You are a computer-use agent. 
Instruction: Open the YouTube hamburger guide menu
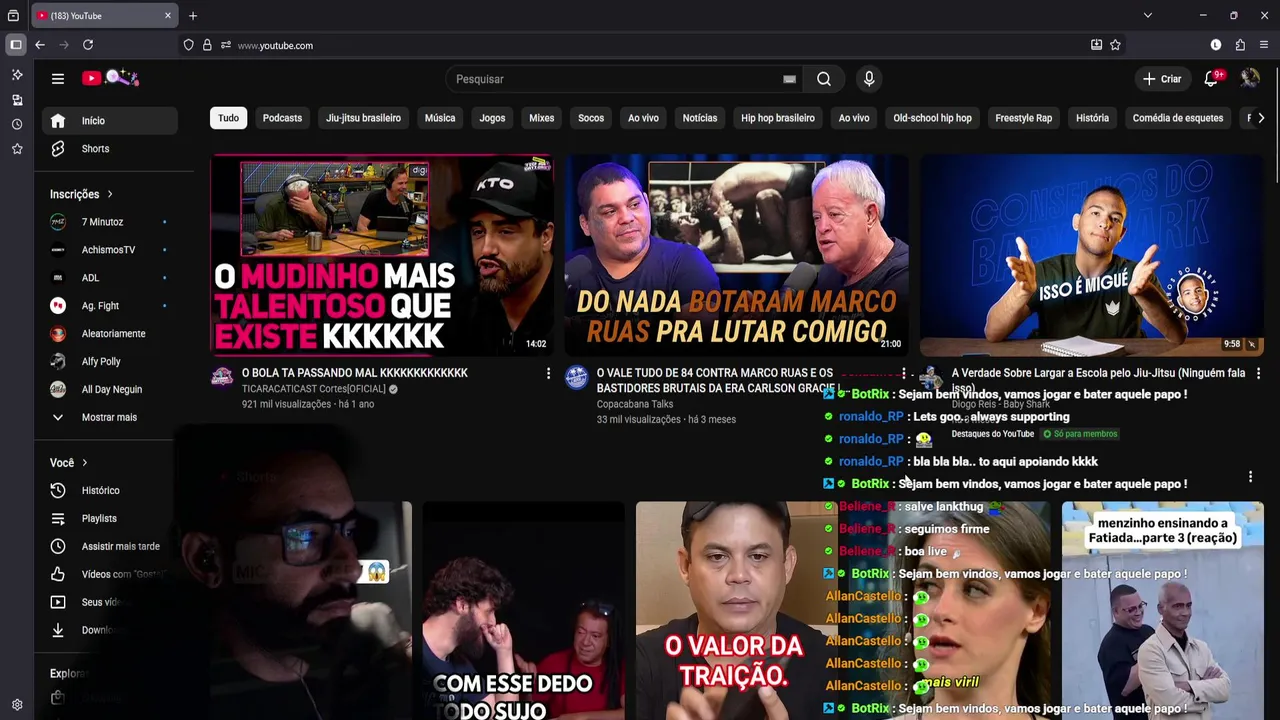[58, 79]
